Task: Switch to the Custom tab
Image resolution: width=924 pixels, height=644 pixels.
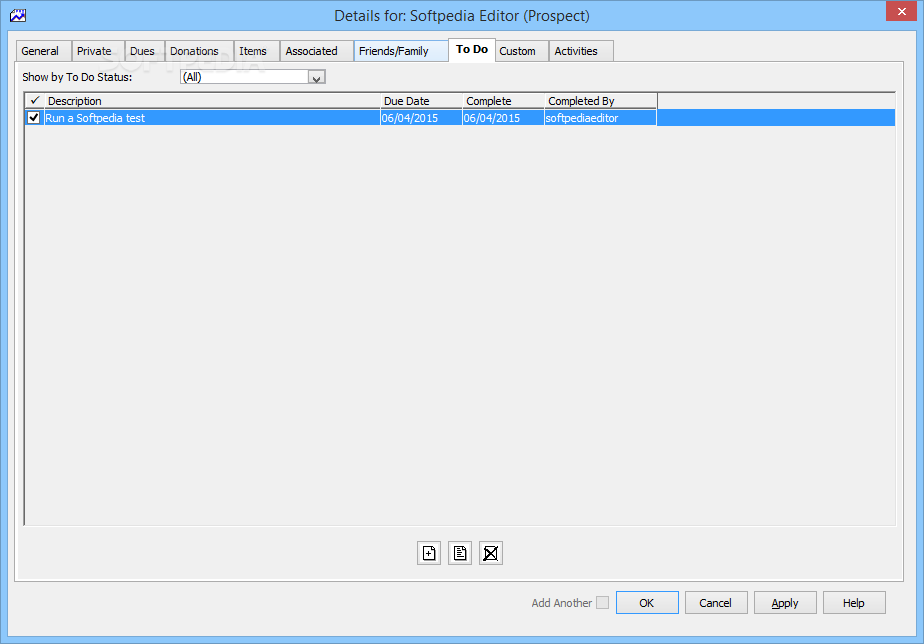Action: tap(522, 51)
